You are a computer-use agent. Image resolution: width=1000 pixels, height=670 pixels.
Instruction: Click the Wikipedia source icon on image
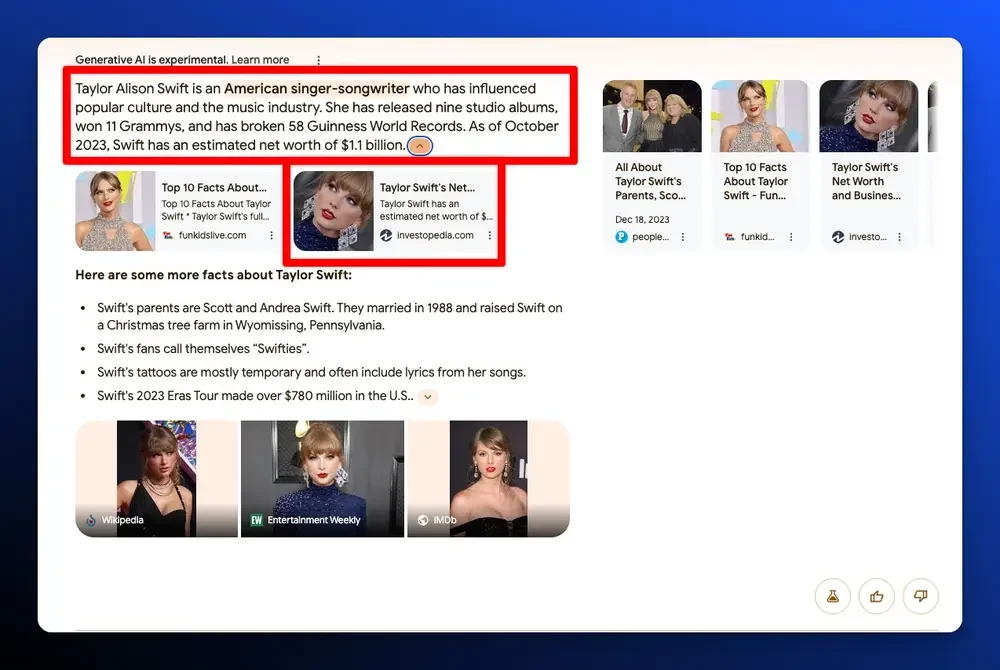pyautogui.click(x=91, y=520)
